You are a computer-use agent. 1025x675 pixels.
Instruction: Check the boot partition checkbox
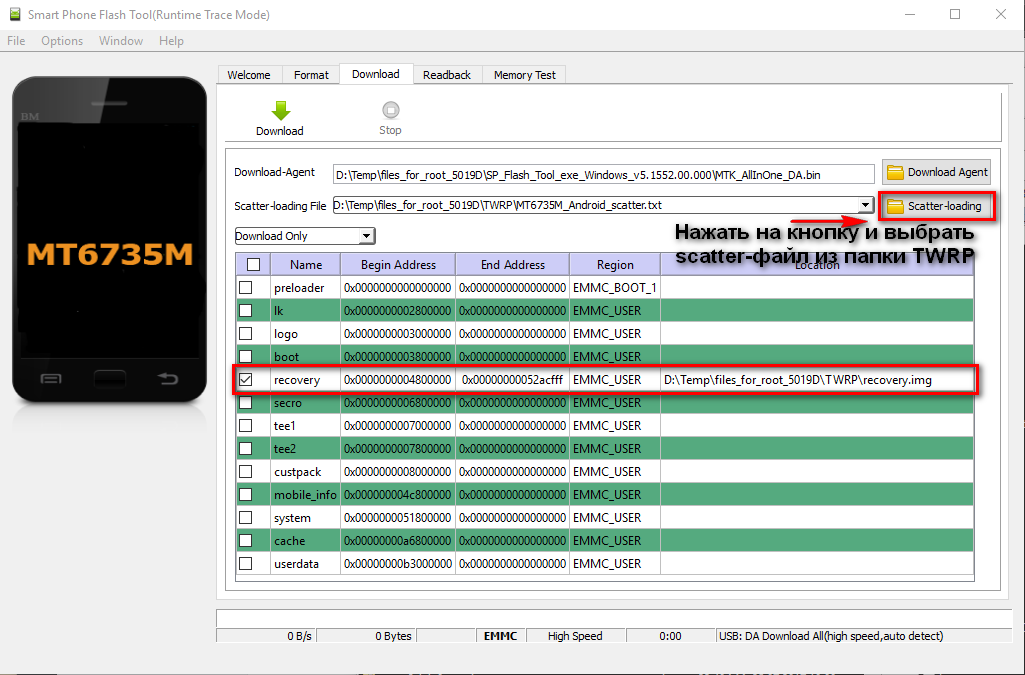(246, 357)
